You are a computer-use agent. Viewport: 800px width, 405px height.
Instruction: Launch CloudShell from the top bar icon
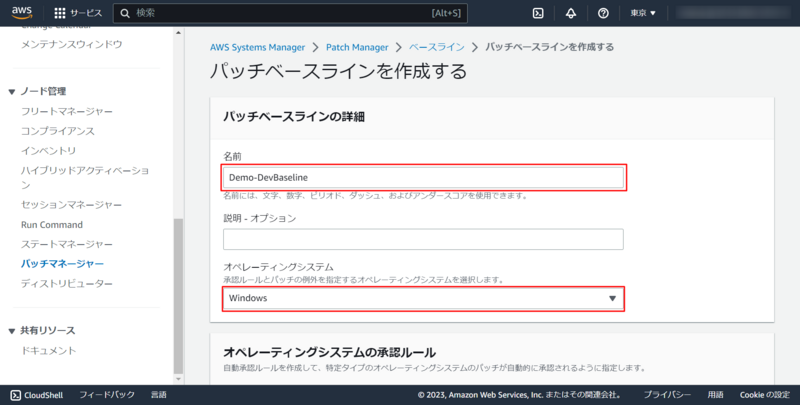[538, 13]
